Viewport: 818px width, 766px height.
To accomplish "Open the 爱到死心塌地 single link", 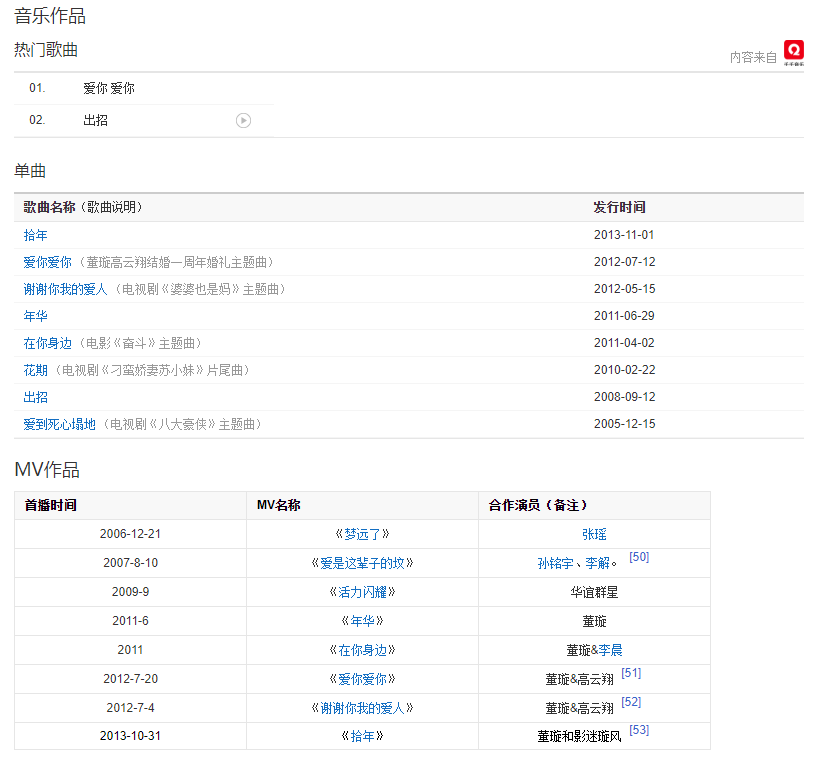I will pos(60,424).
